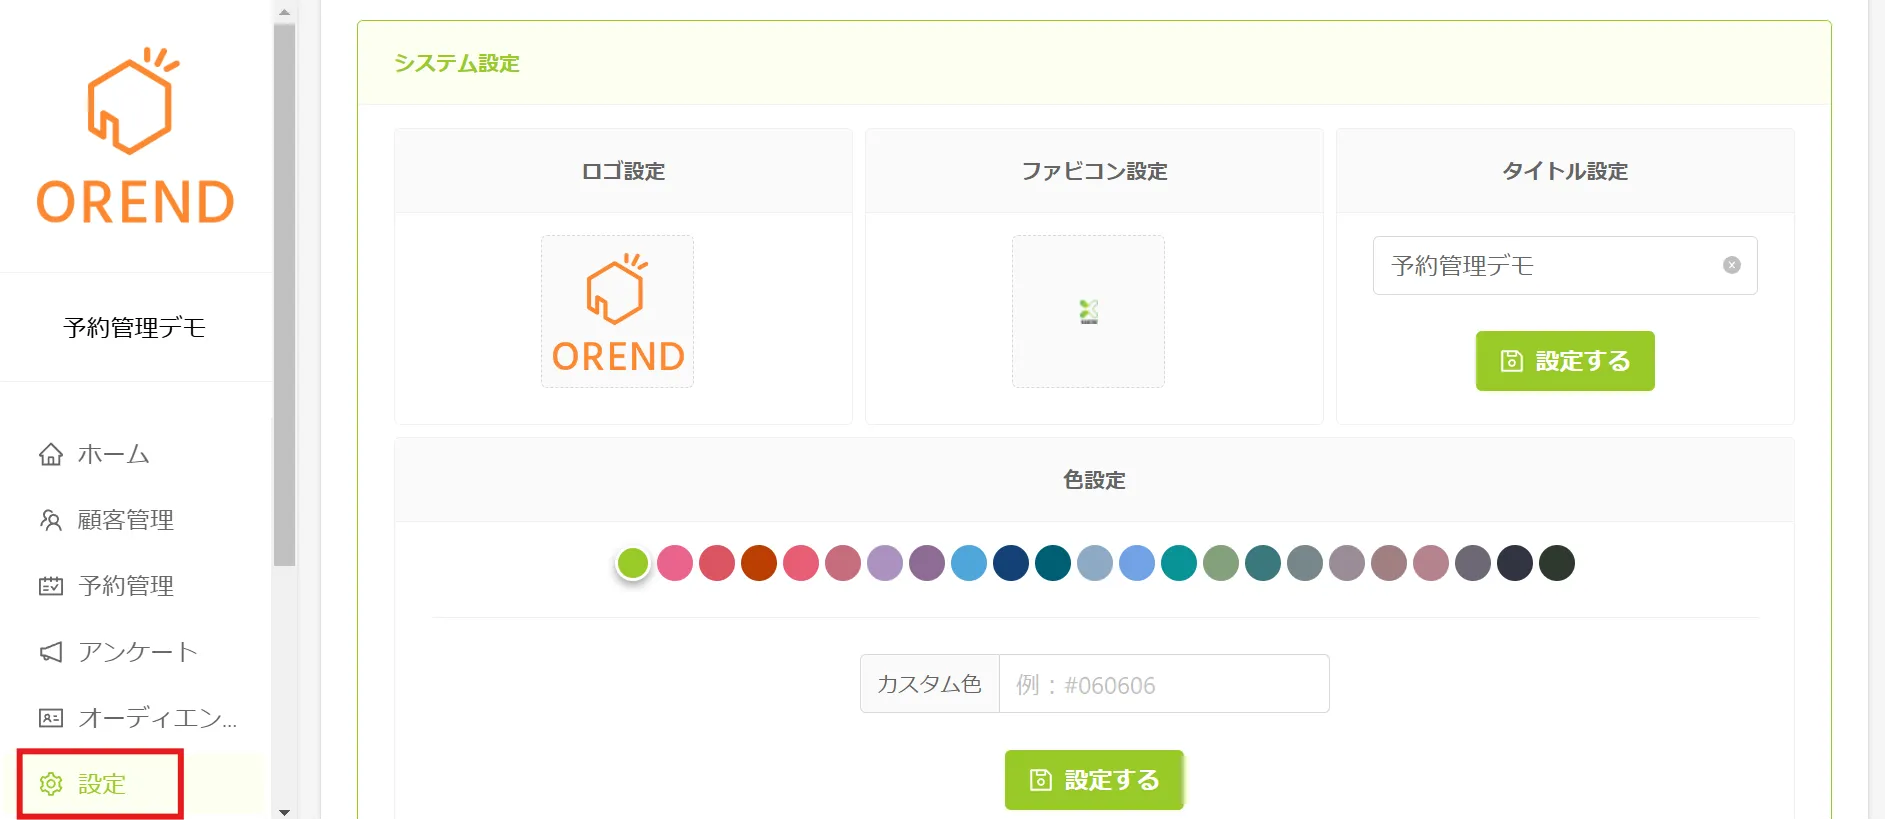
Task: Click the ファビコン設定 card header
Action: coord(1094,171)
